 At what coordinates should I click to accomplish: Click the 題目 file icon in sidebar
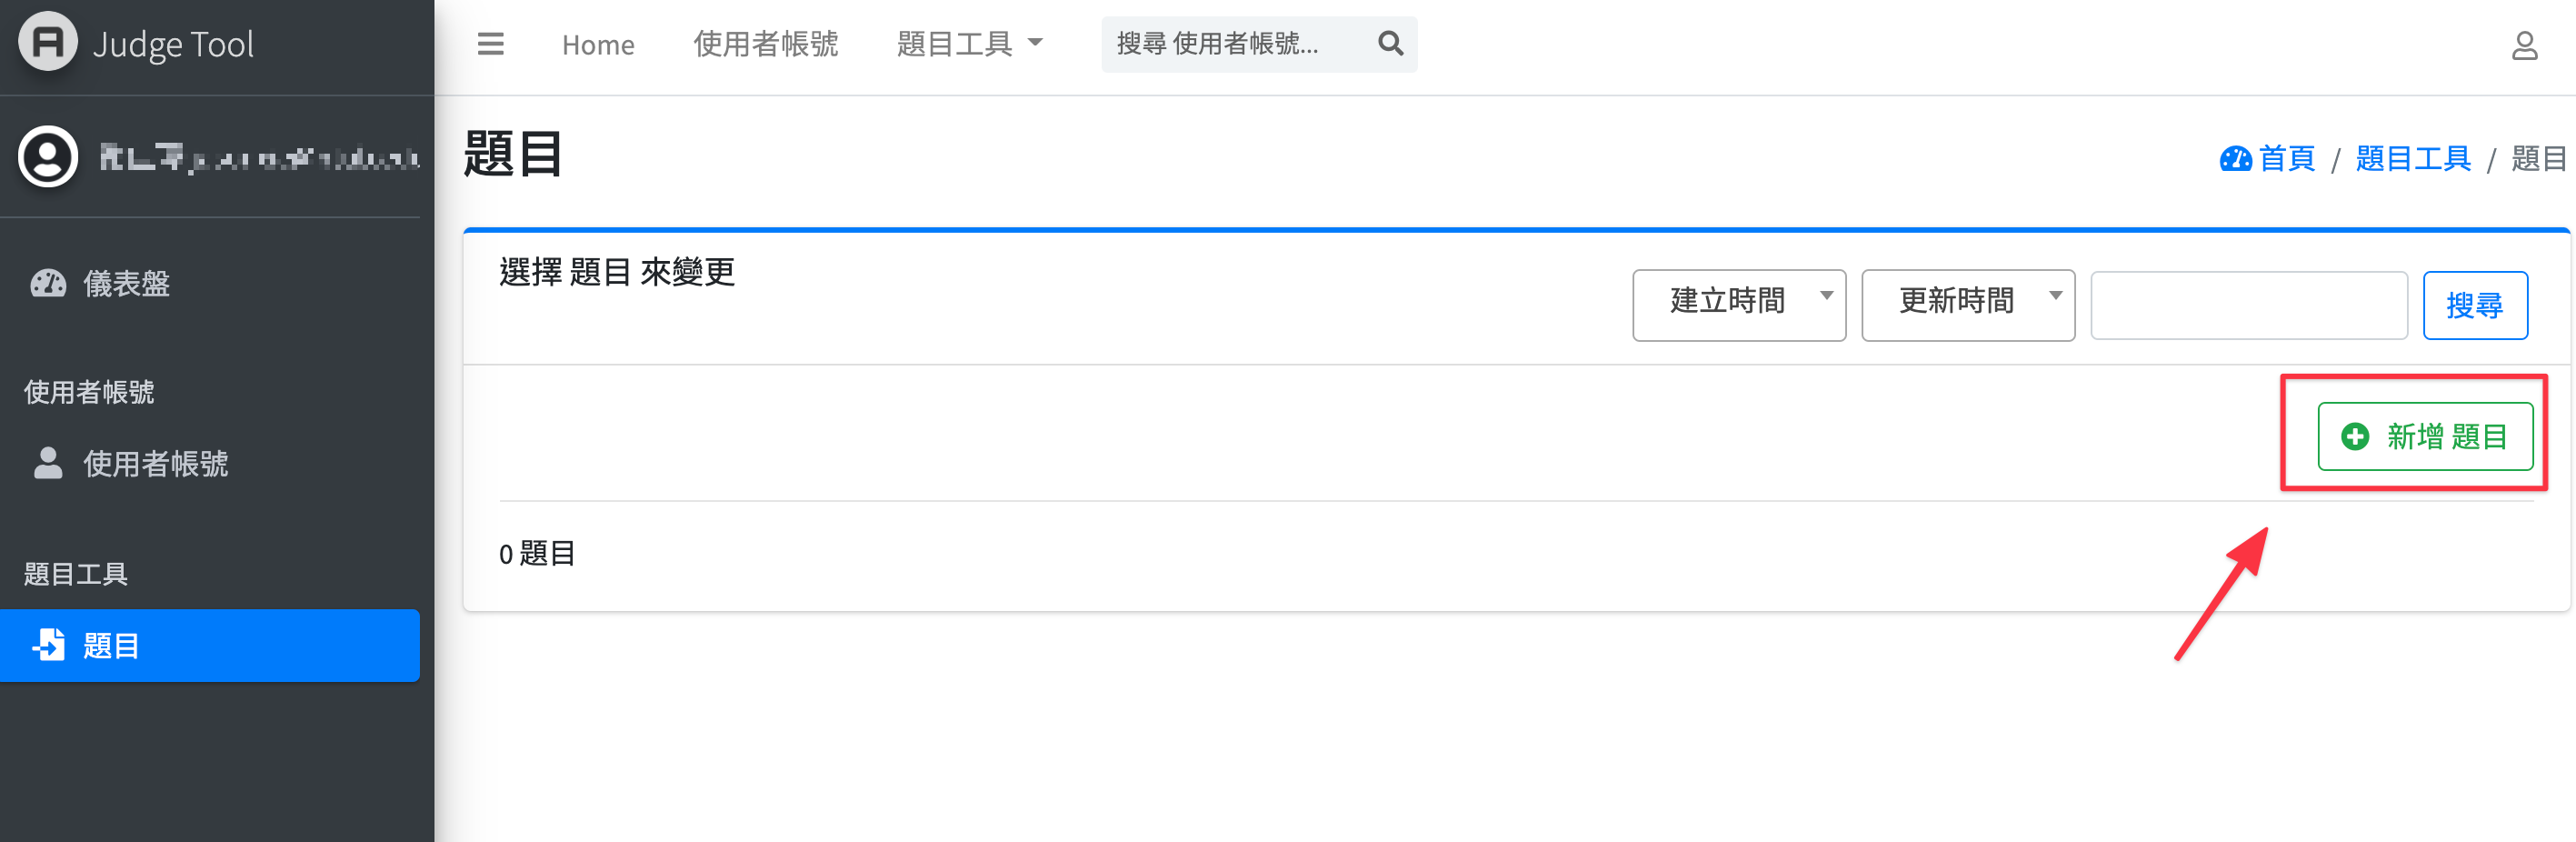48,645
